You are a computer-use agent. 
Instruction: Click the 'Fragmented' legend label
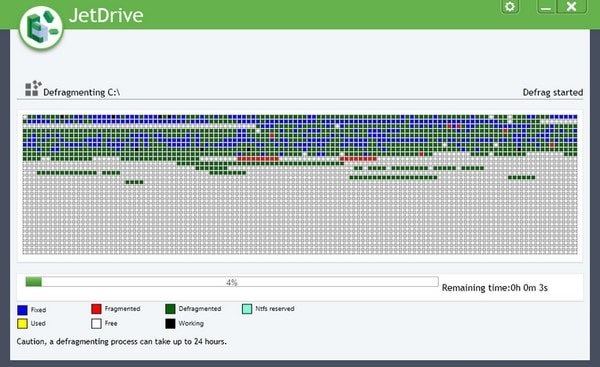pyautogui.click(x=122, y=309)
